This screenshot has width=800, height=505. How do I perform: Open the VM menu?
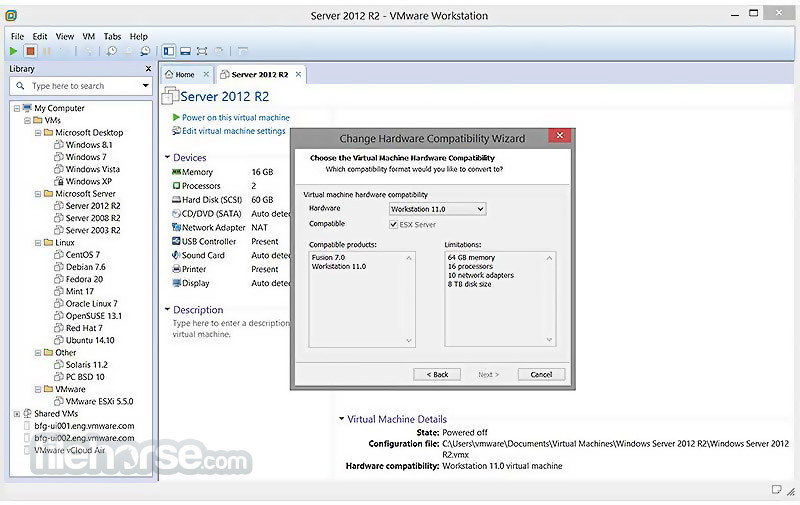click(x=89, y=36)
